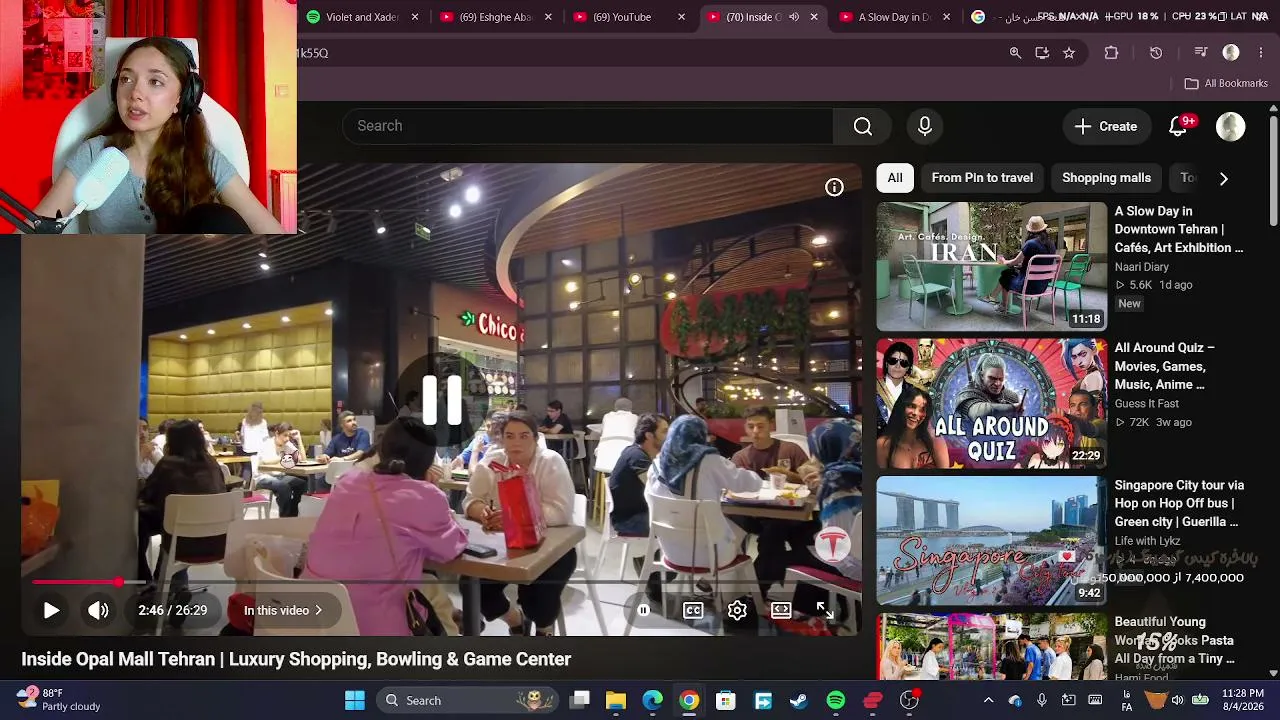Image resolution: width=1280 pixels, height=720 pixels.
Task: Select the 'All' filter chip
Action: coord(895,178)
